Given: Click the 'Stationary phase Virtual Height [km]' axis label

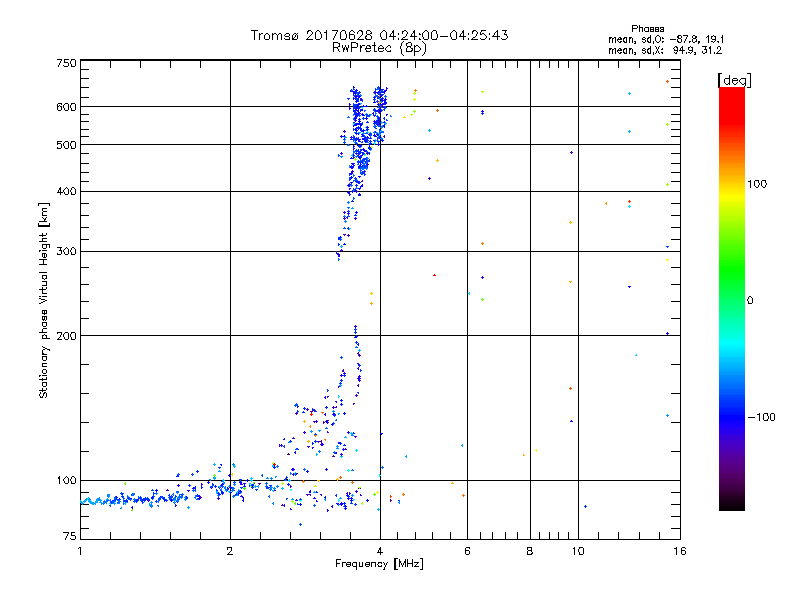Looking at the screenshot, I should [43, 300].
